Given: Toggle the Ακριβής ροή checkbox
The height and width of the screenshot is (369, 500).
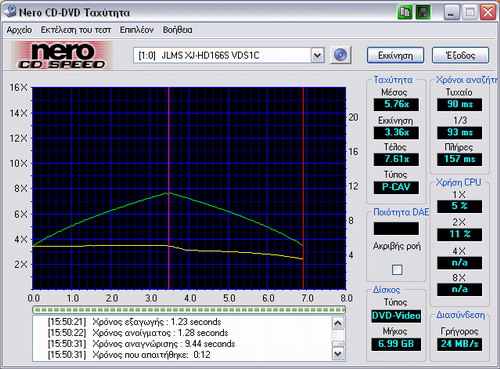Looking at the screenshot, I should 397,269.
